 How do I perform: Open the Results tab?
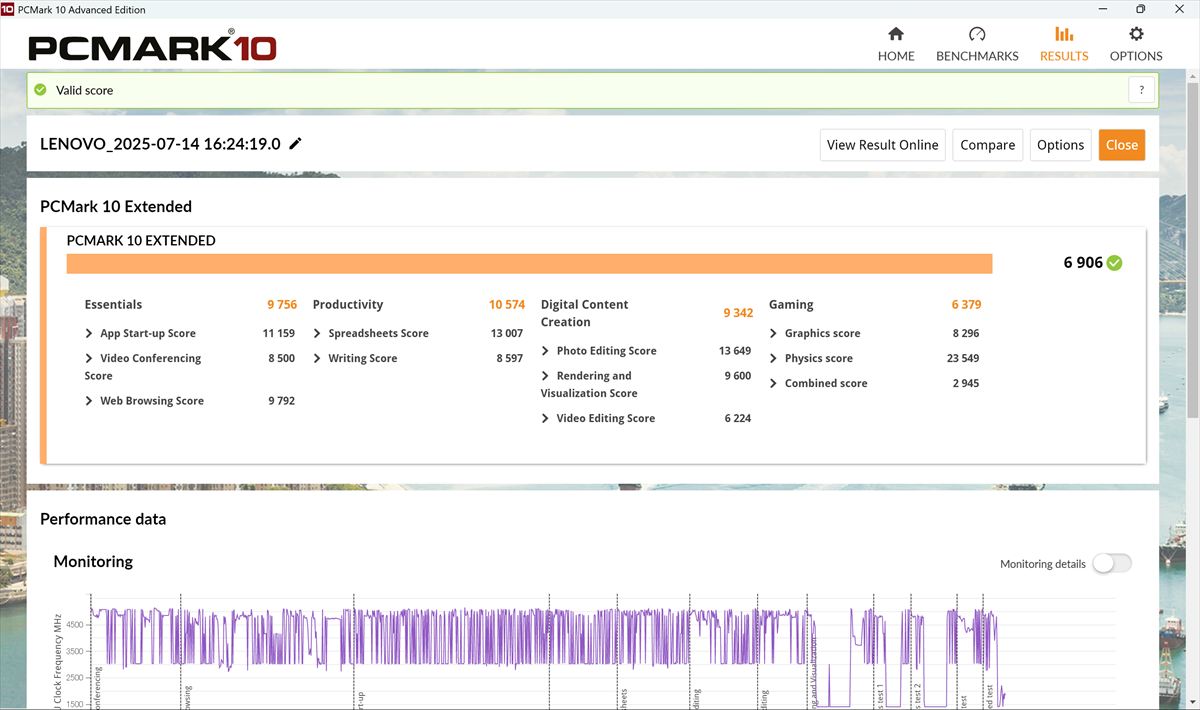[1064, 45]
